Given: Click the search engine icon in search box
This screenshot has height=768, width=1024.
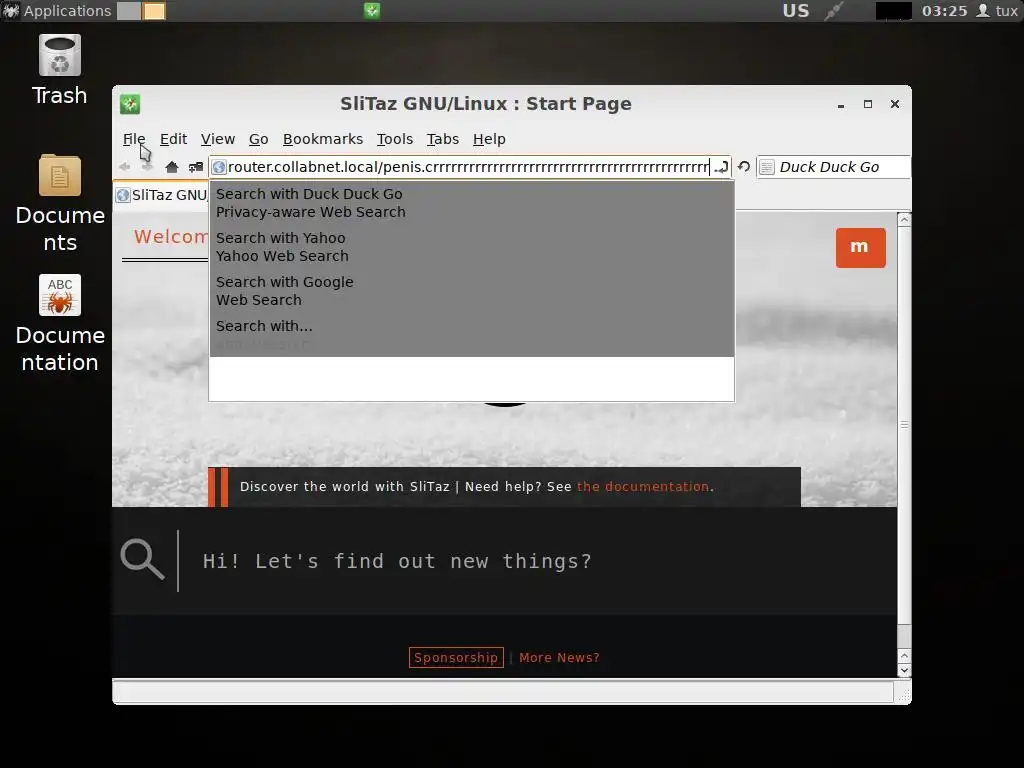Looking at the screenshot, I should pos(767,167).
